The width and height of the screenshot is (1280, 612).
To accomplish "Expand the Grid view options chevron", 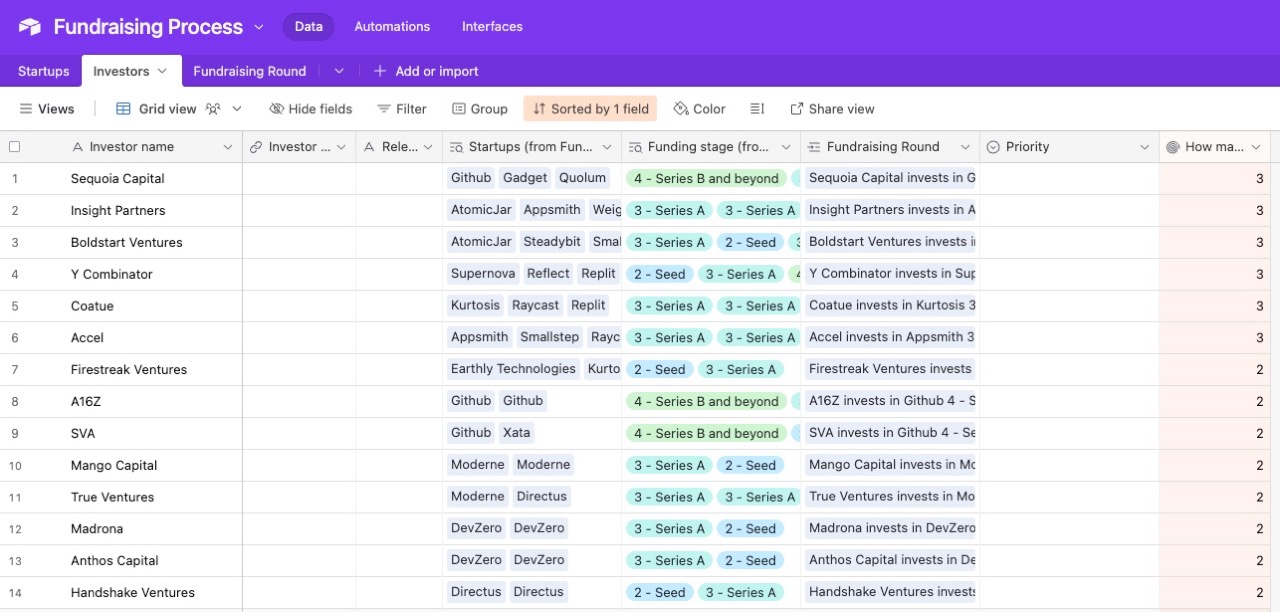I will (237, 109).
